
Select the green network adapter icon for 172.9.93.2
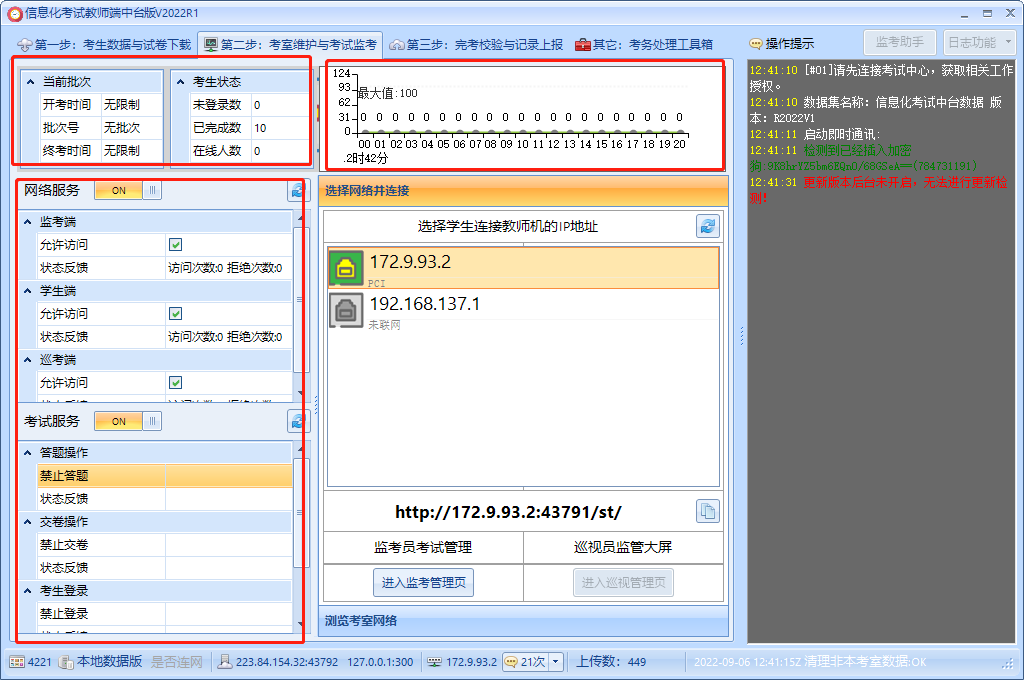click(x=345, y=268)
